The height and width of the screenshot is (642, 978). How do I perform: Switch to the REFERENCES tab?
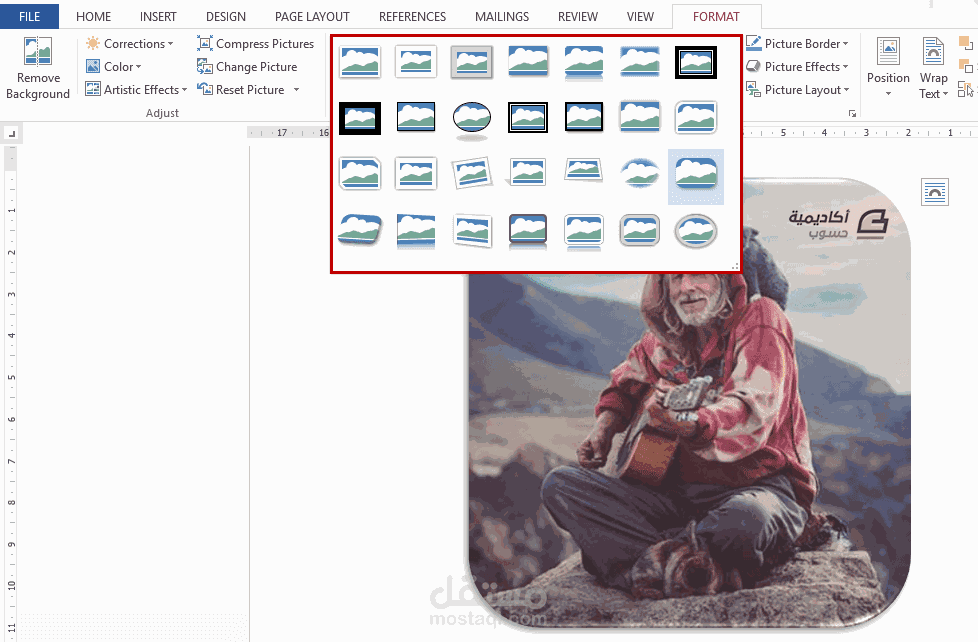click(x=412, y=17)
